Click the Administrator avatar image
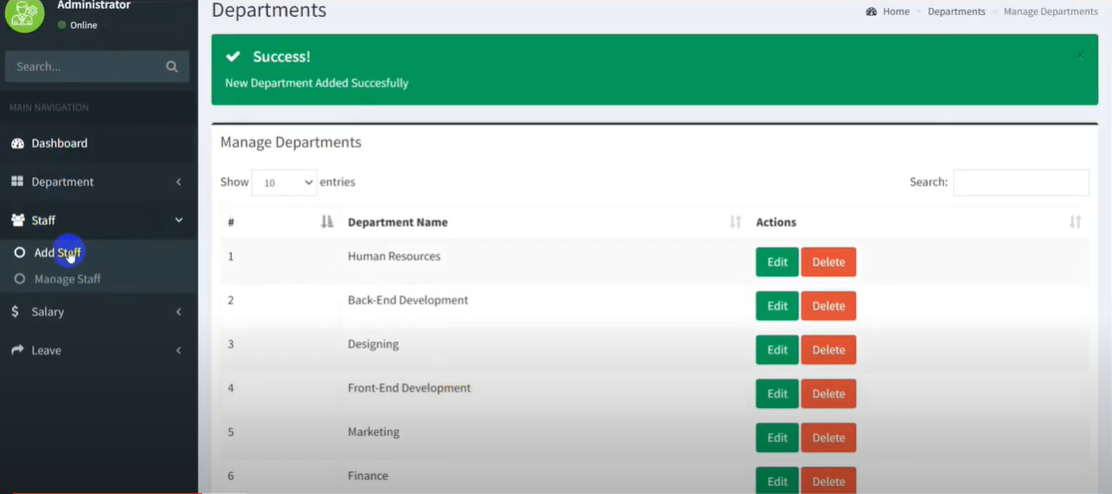 point(24,14)
